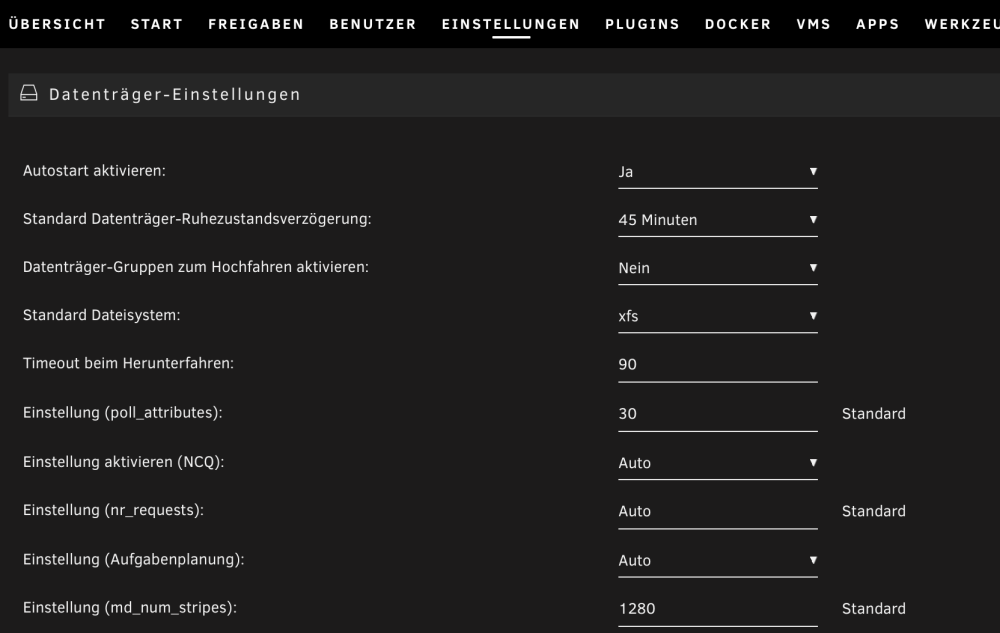Open the ÜBERSICHT tab
Image resolution: width=1000 pixels, height=633 pixels.
57,24
